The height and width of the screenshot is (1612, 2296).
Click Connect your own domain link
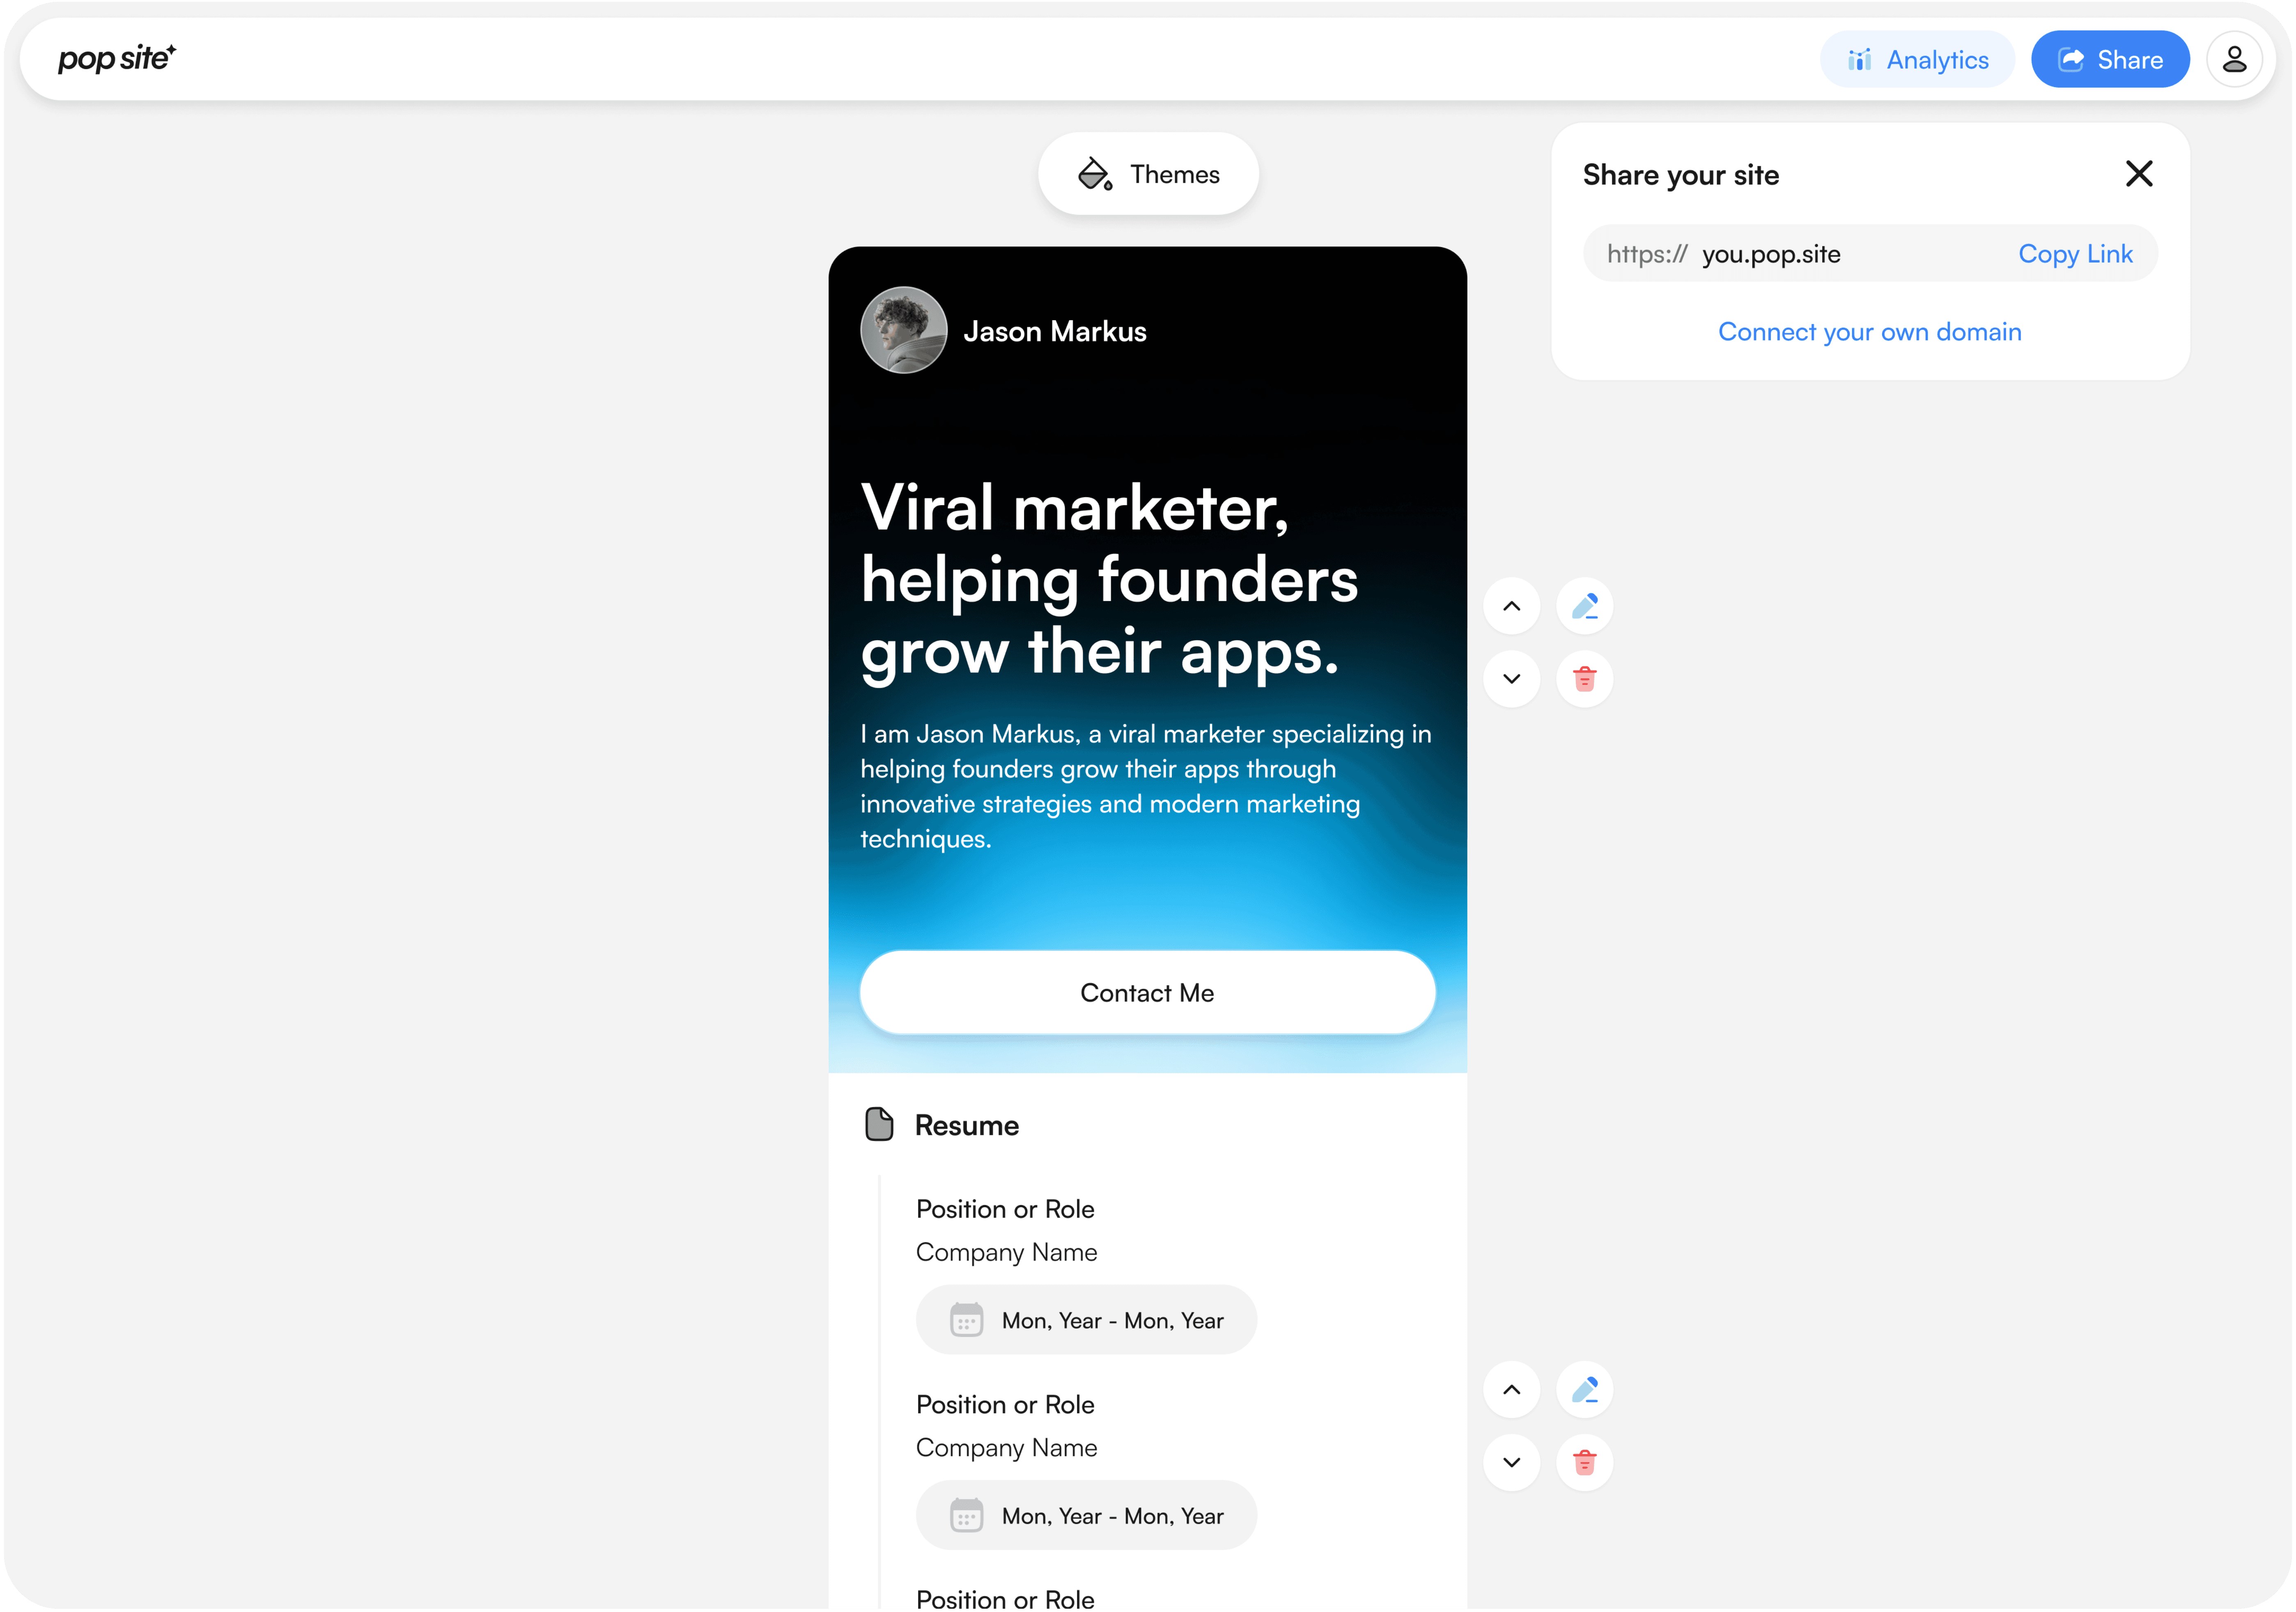(1869, 332)
